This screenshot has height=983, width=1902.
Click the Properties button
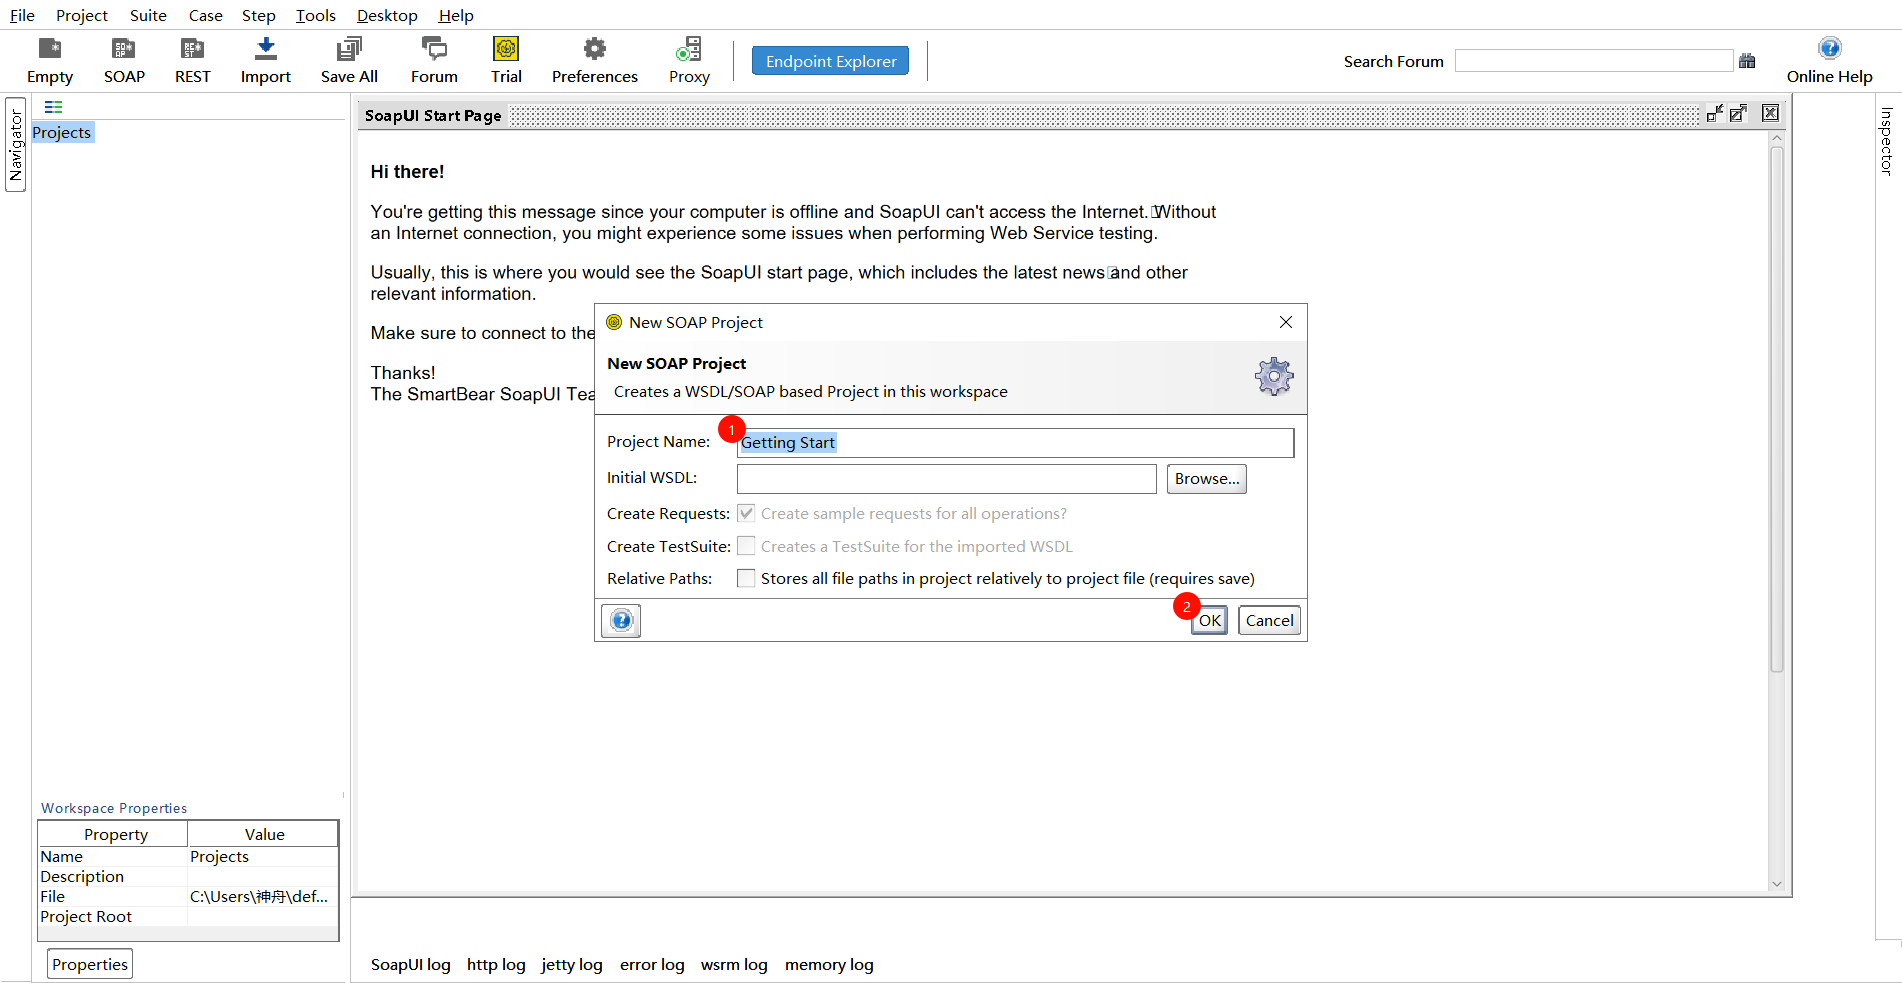click(x=90, y=964)
